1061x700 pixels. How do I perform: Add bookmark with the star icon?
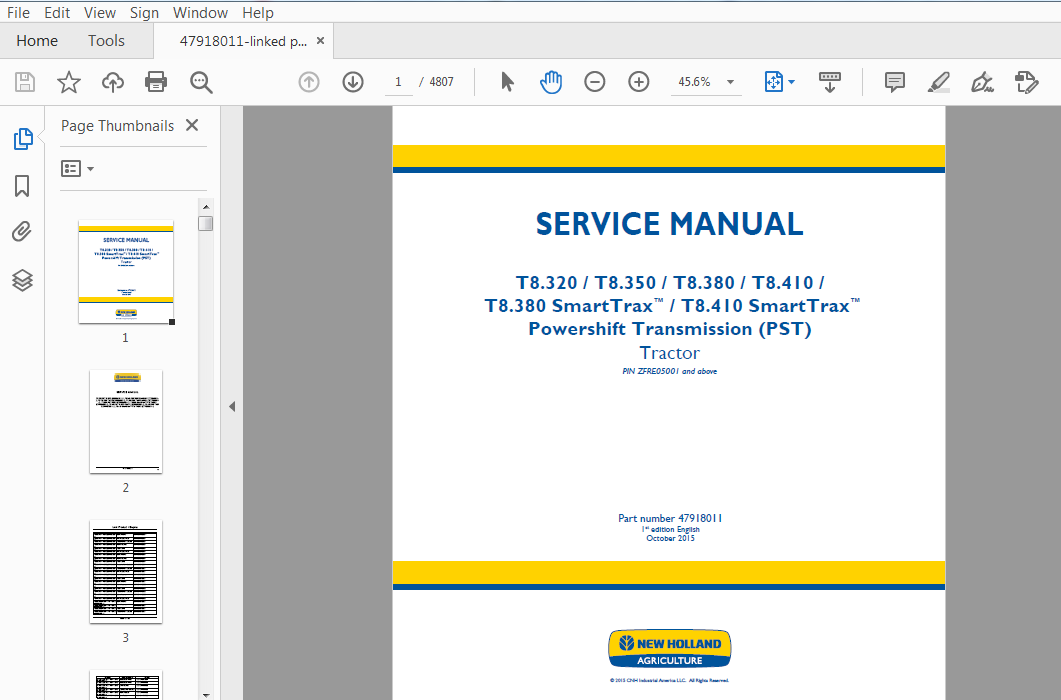68,82
